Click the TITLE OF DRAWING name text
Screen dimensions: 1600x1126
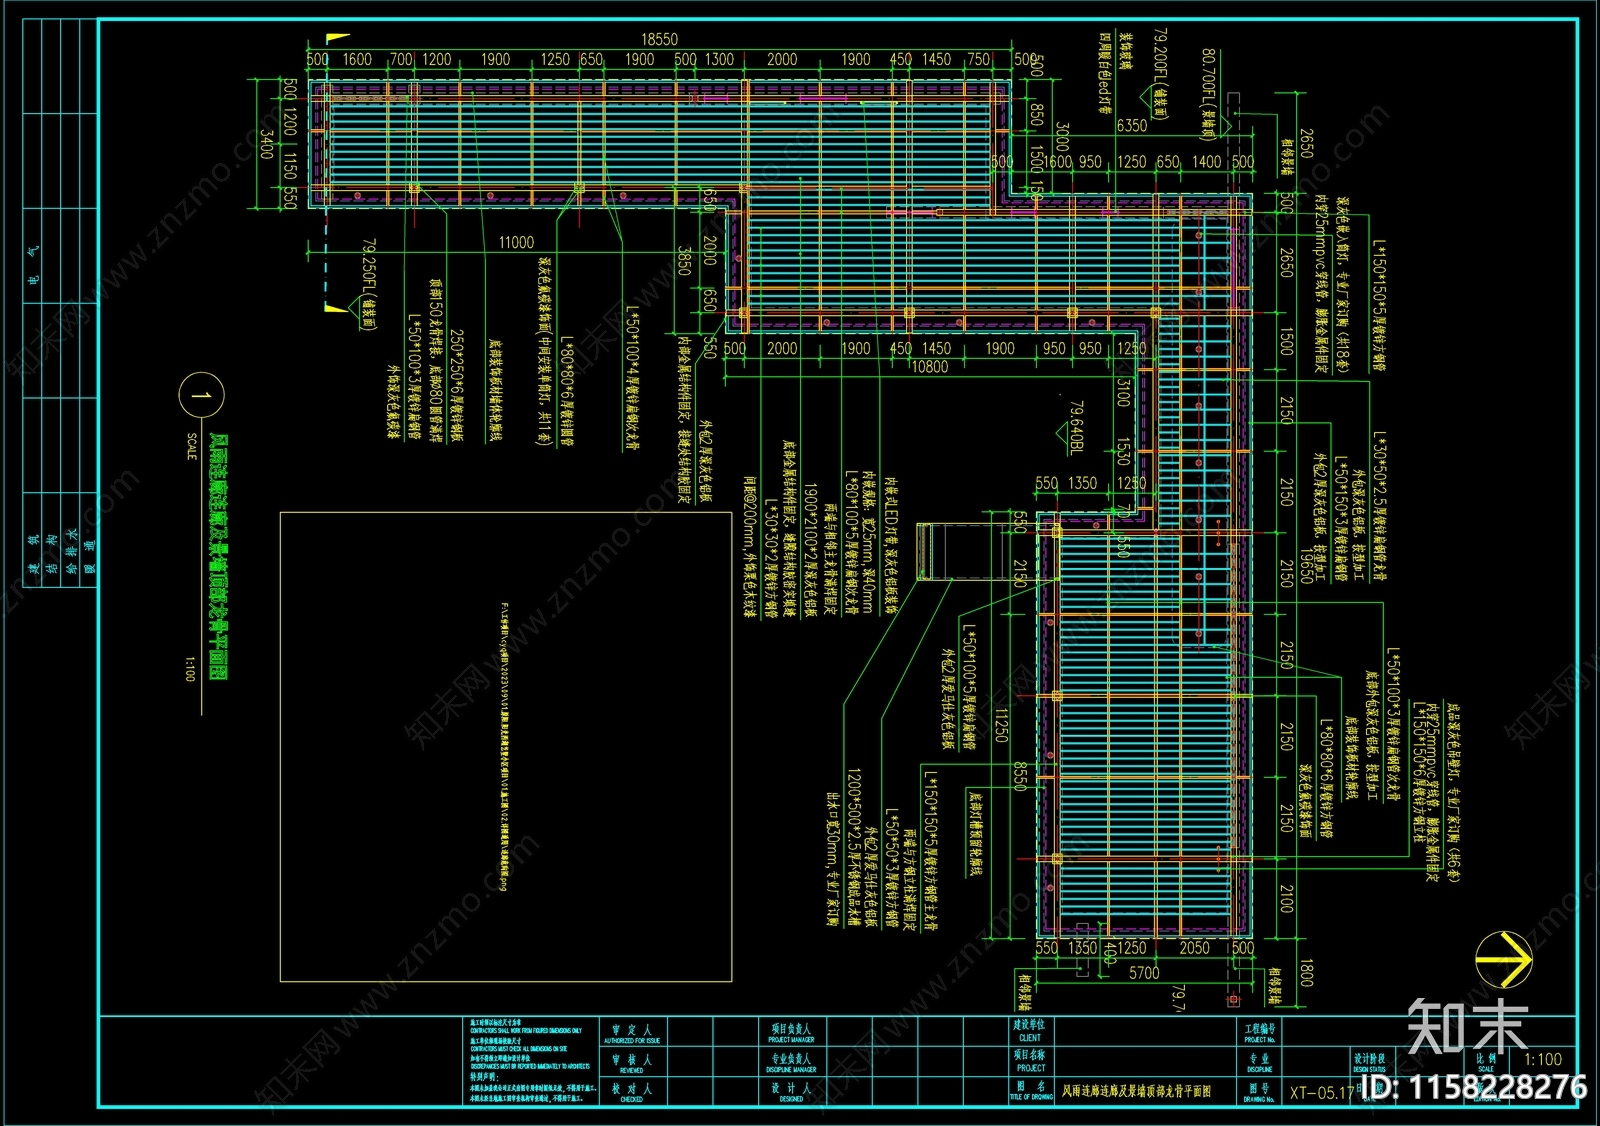click(1136, 1091)
